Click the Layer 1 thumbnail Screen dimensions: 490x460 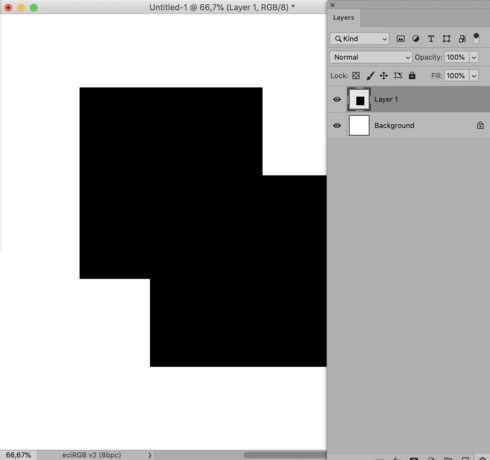point(359,99)
